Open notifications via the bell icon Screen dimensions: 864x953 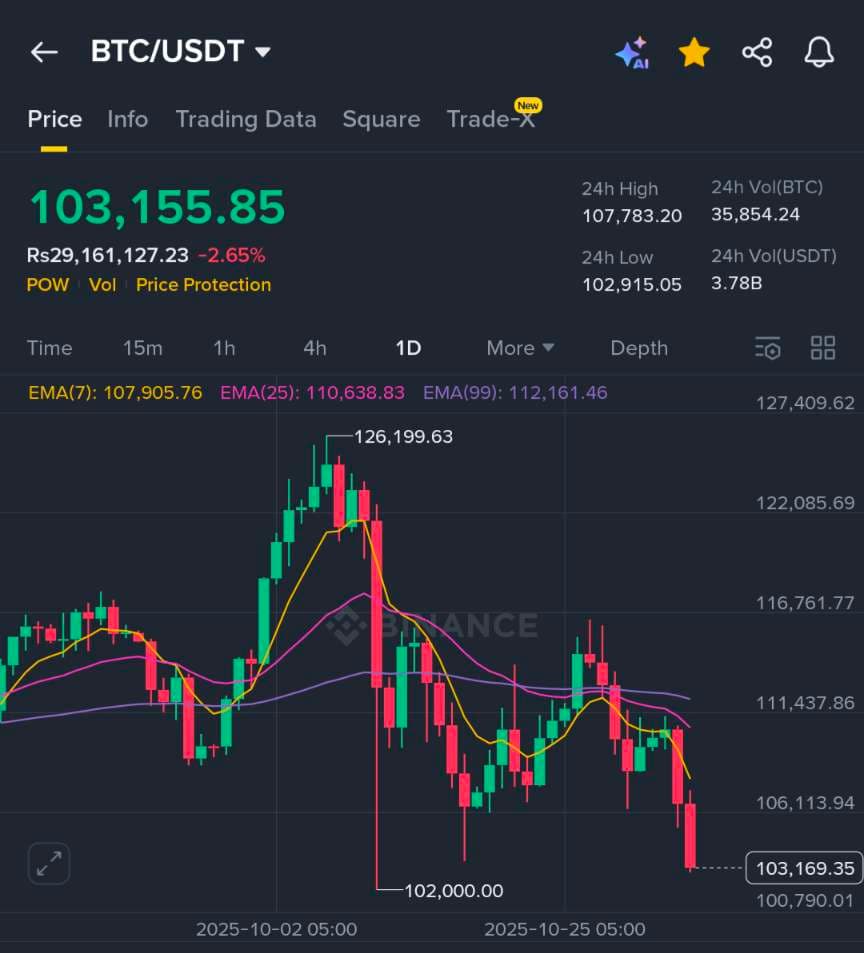(x=819, y=51)
